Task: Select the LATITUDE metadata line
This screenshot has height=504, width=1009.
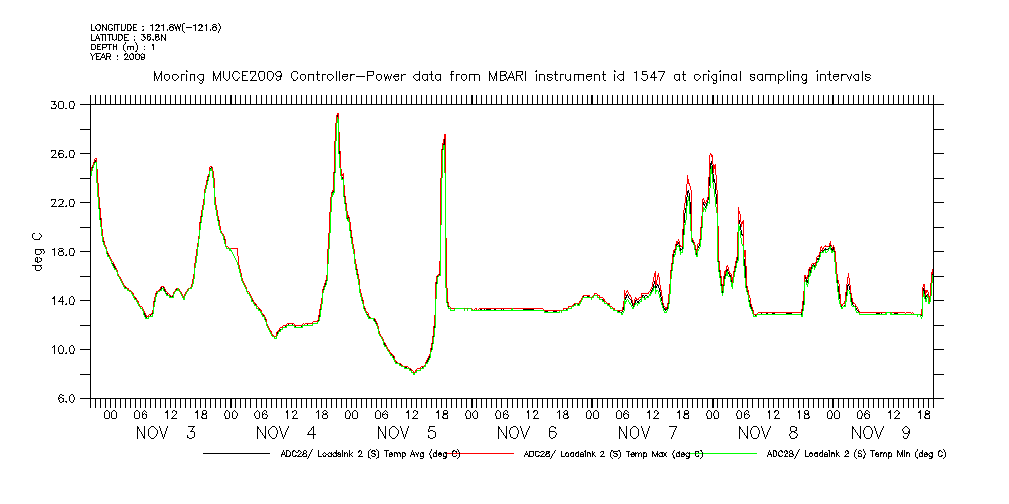Action: pos(124,37)
